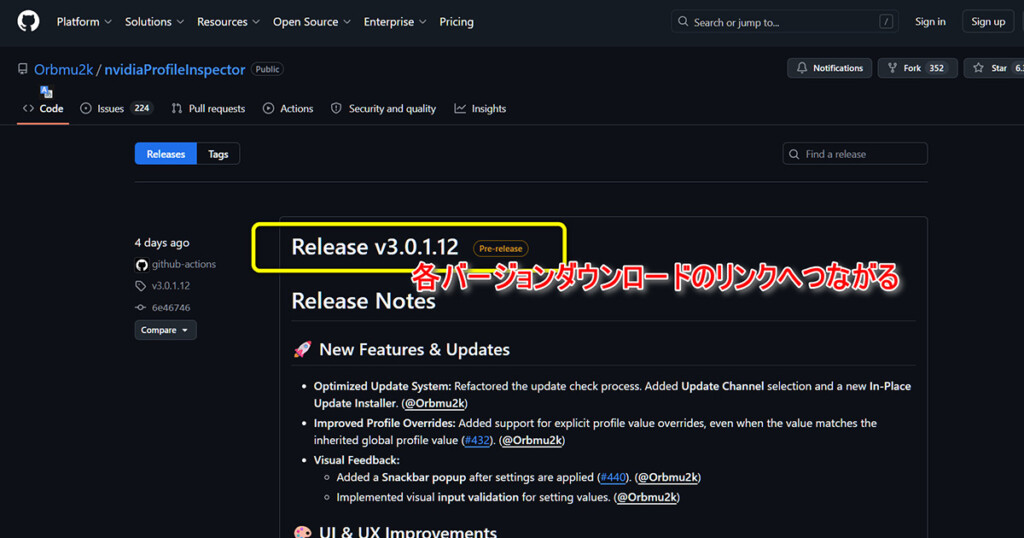Open the v3.0.1.12 tag link

click(x=170, y=286)
